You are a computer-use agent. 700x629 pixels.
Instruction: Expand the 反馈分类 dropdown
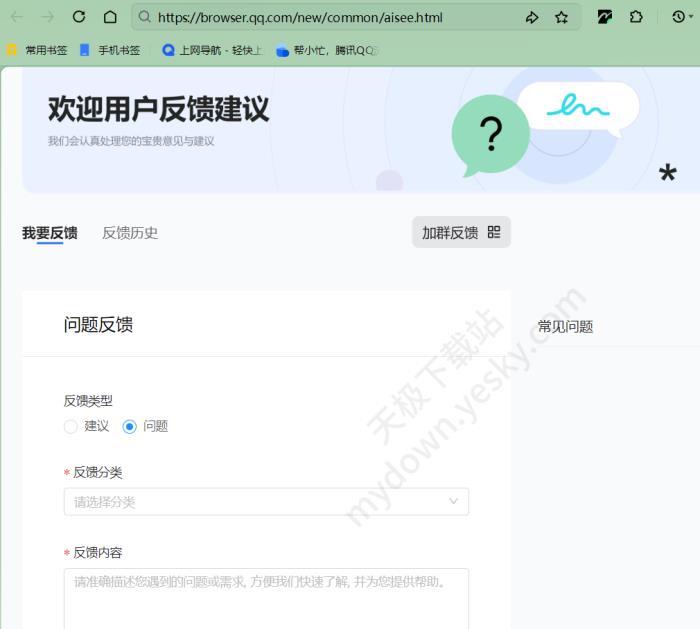(x=266, y=502)
